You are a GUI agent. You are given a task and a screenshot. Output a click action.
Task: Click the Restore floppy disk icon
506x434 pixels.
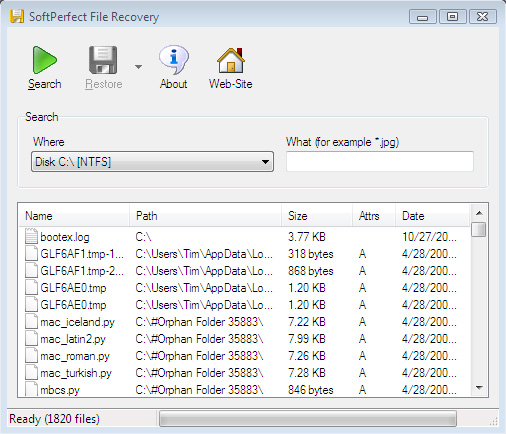click(x=103, y=60)
